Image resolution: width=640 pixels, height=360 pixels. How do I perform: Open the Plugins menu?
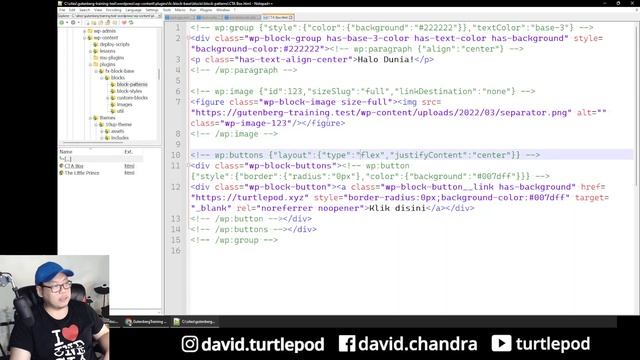point(206,10)
